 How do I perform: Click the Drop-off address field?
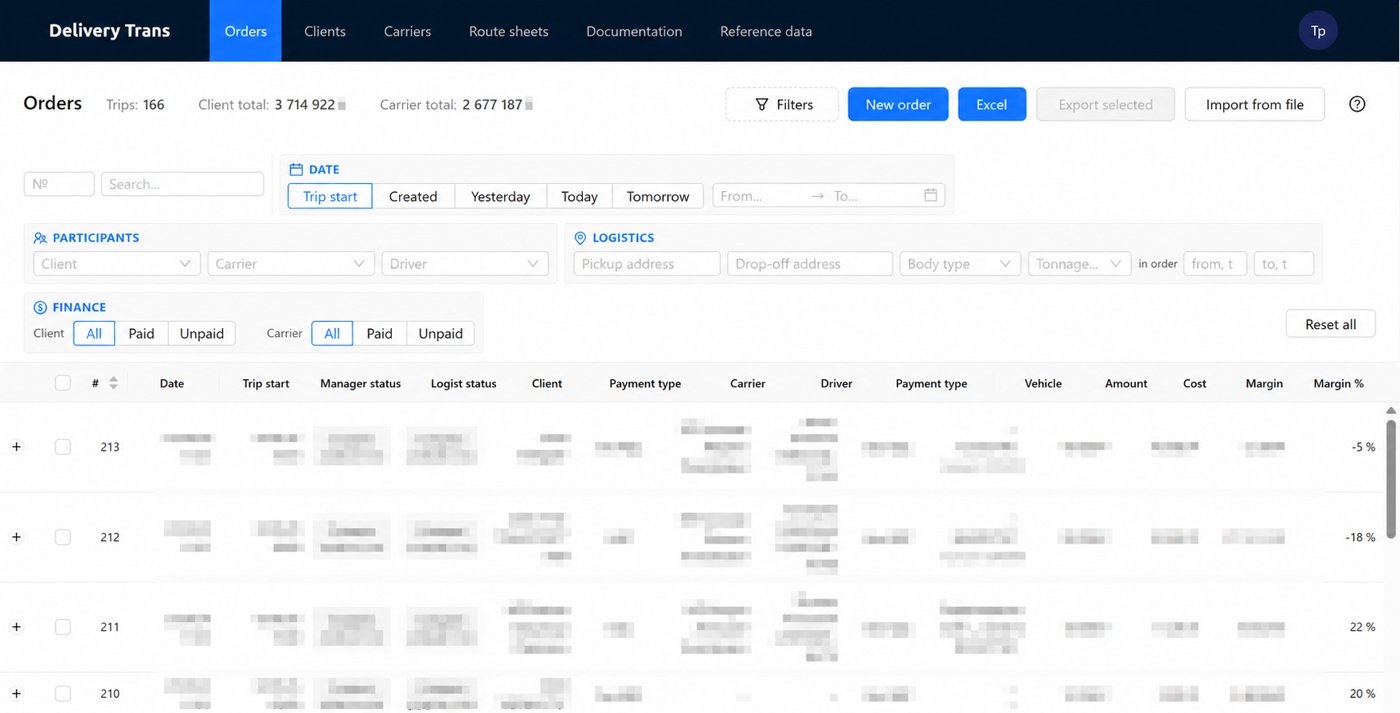click(x=810, y=264)
